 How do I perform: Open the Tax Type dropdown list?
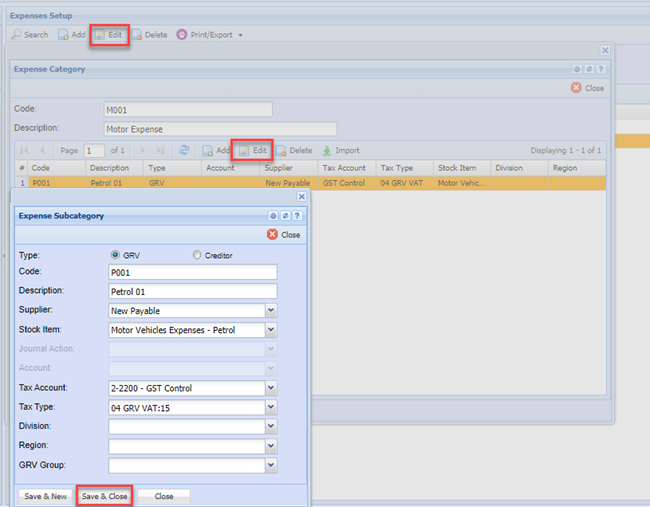click(x=270, y=407)
